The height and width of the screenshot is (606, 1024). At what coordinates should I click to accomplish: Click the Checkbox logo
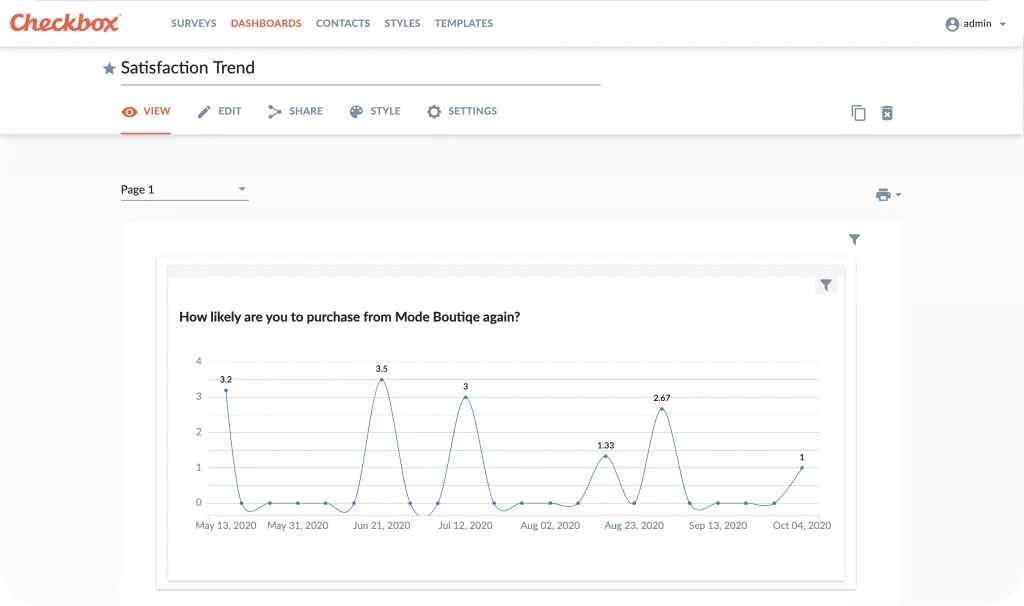[x=65, y=23]
